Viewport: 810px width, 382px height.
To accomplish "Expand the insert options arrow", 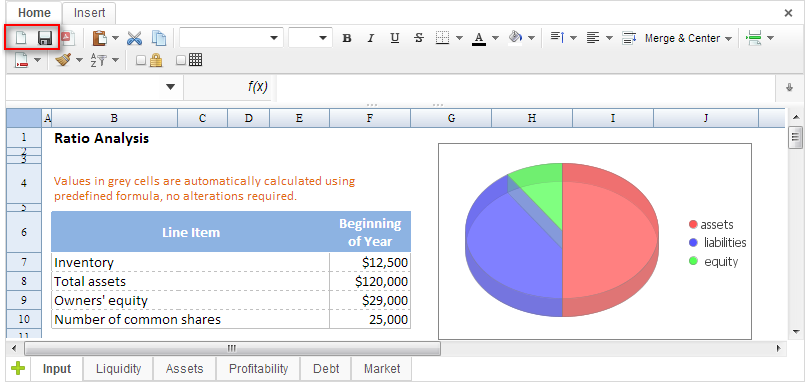I will click(x=770, y=38).
